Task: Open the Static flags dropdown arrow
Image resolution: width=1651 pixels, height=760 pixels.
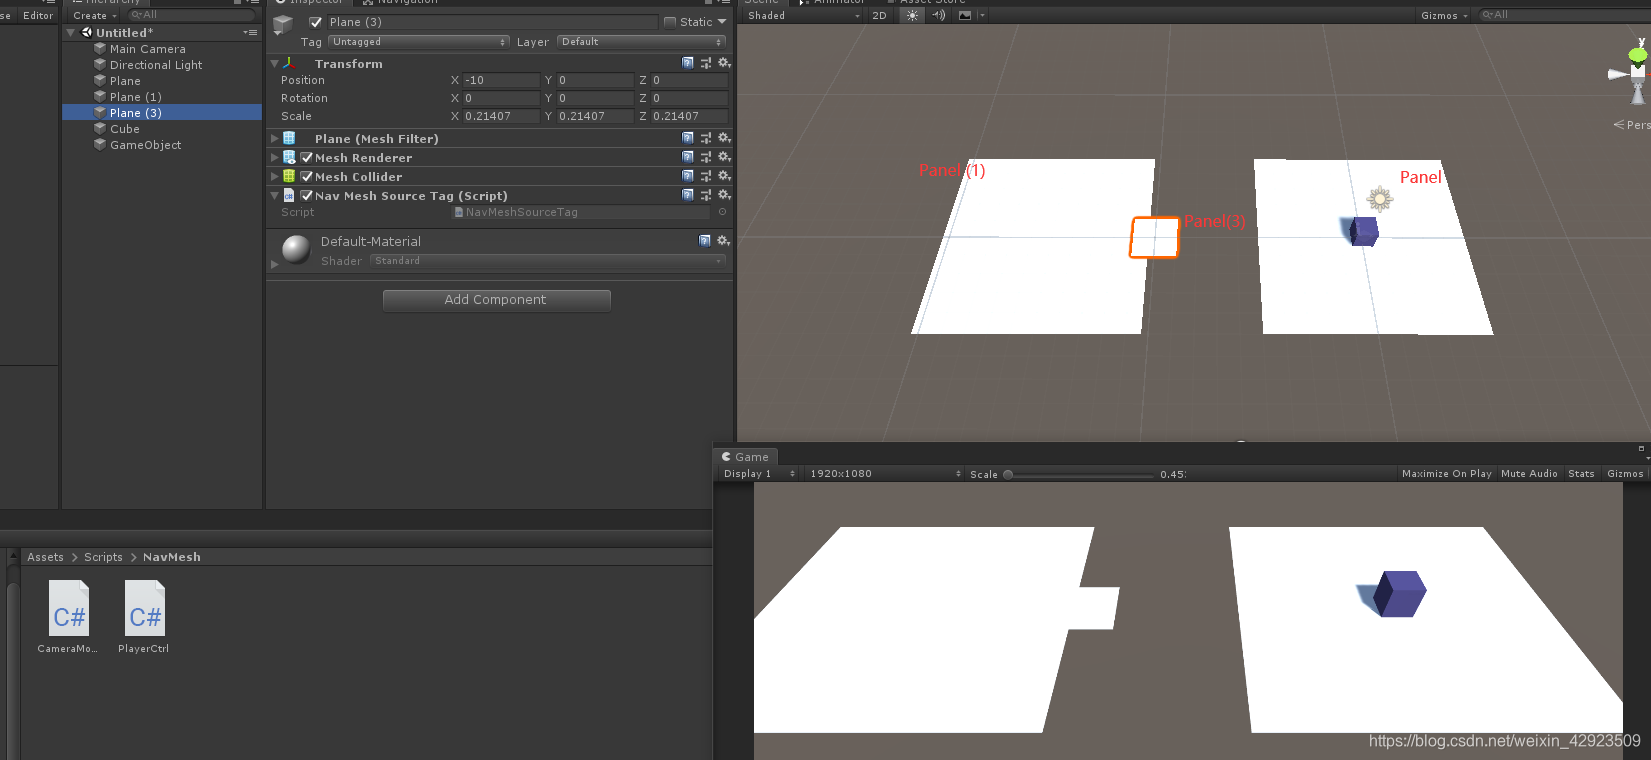Action: (x=722, y=22)
